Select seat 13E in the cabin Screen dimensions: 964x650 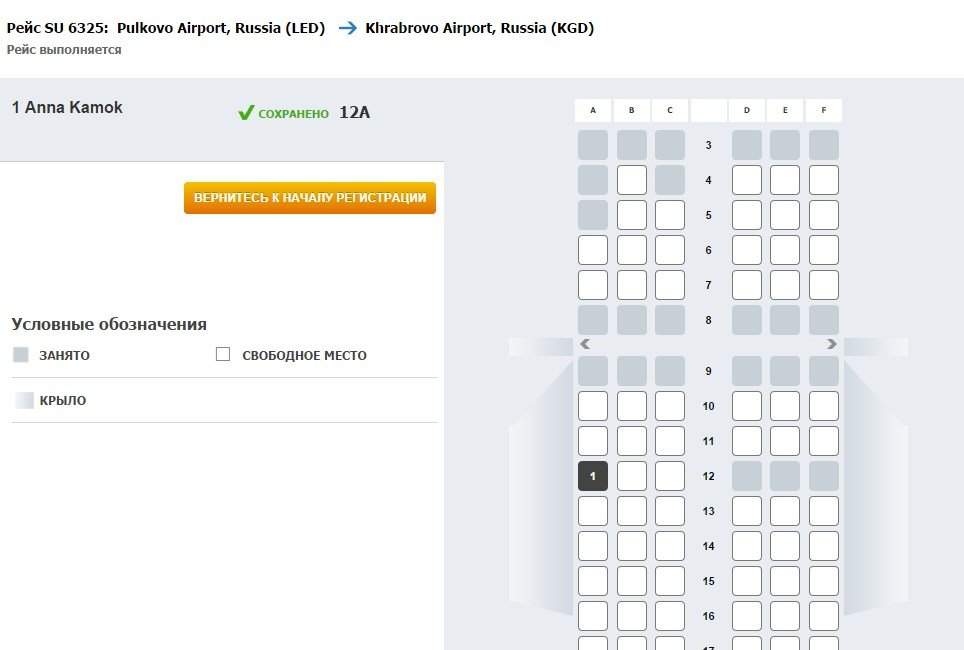coord(785,511)
